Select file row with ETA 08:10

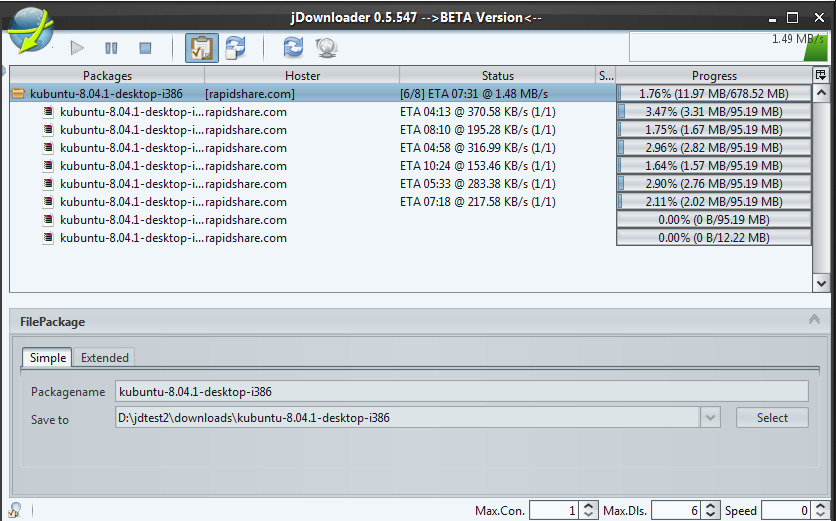point(411,130)
